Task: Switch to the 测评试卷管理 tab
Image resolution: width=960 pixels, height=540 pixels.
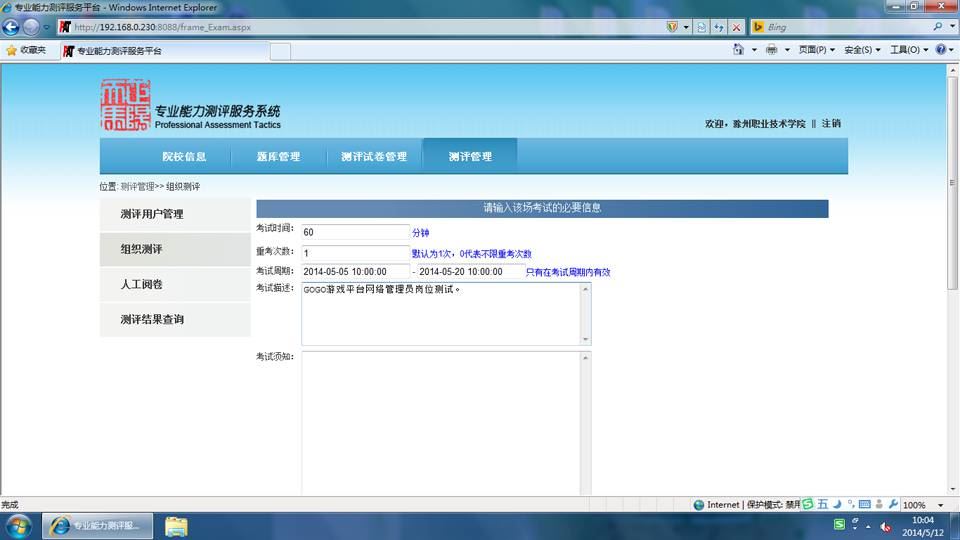Action: tap(373, 157)
